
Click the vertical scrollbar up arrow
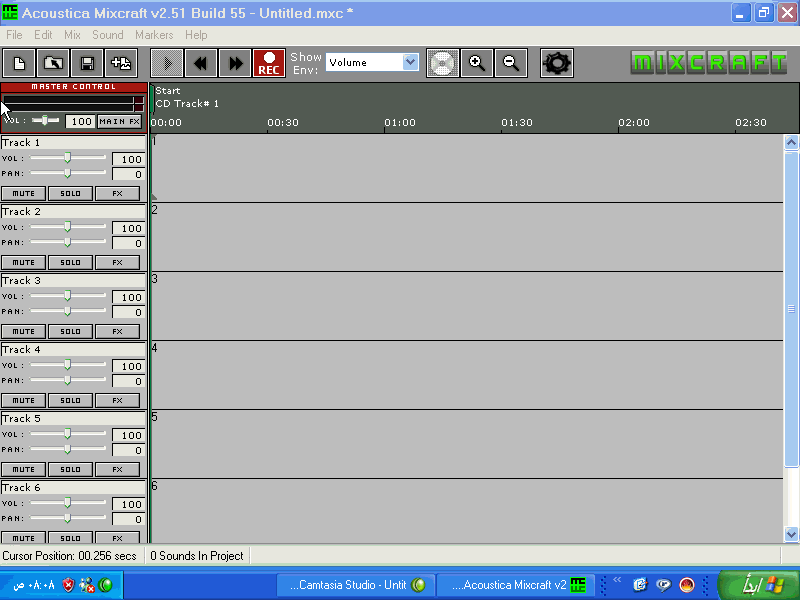click(791, 142)
